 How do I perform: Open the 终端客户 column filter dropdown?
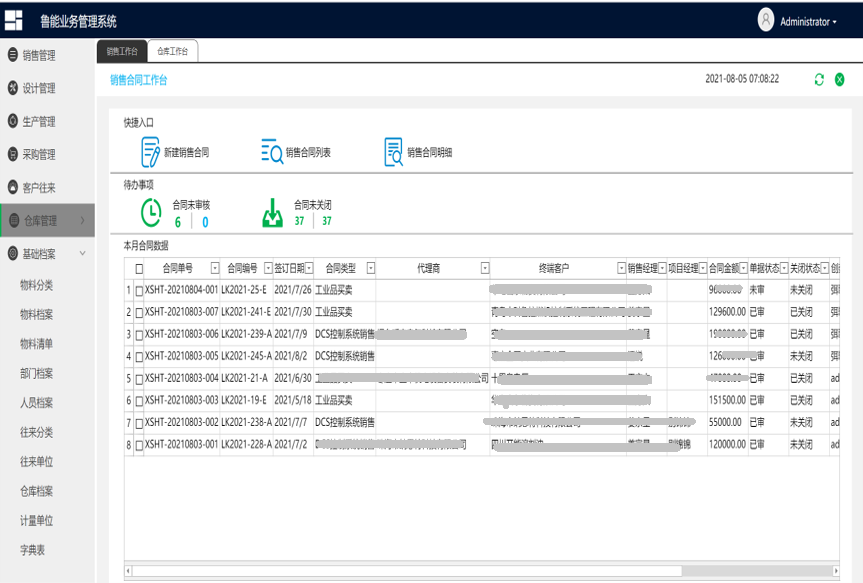click(621, 268)
